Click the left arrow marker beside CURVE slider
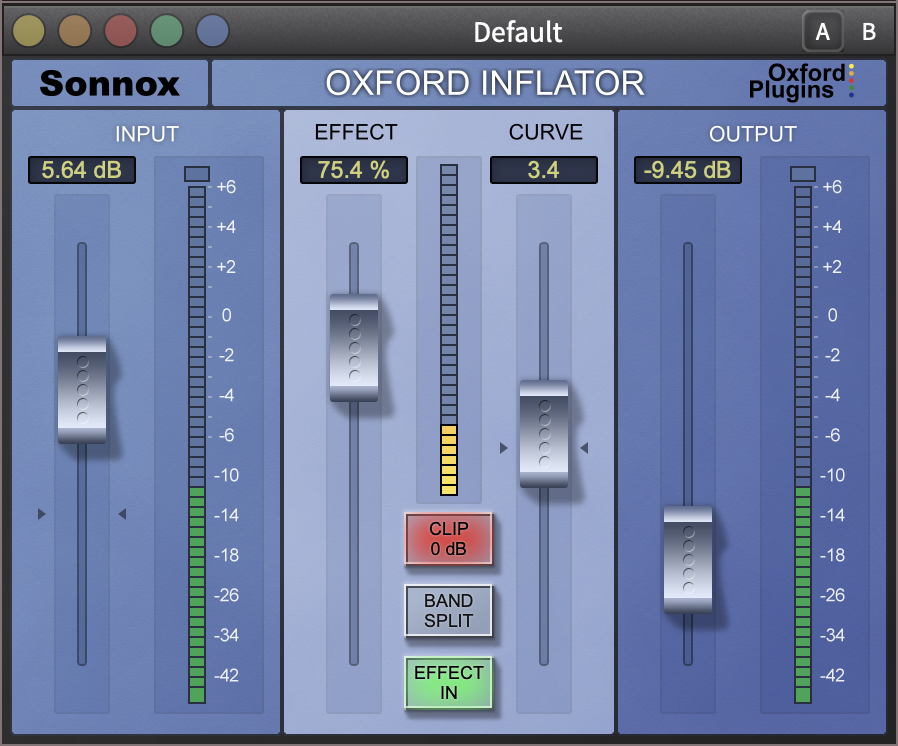 (505, 447)
